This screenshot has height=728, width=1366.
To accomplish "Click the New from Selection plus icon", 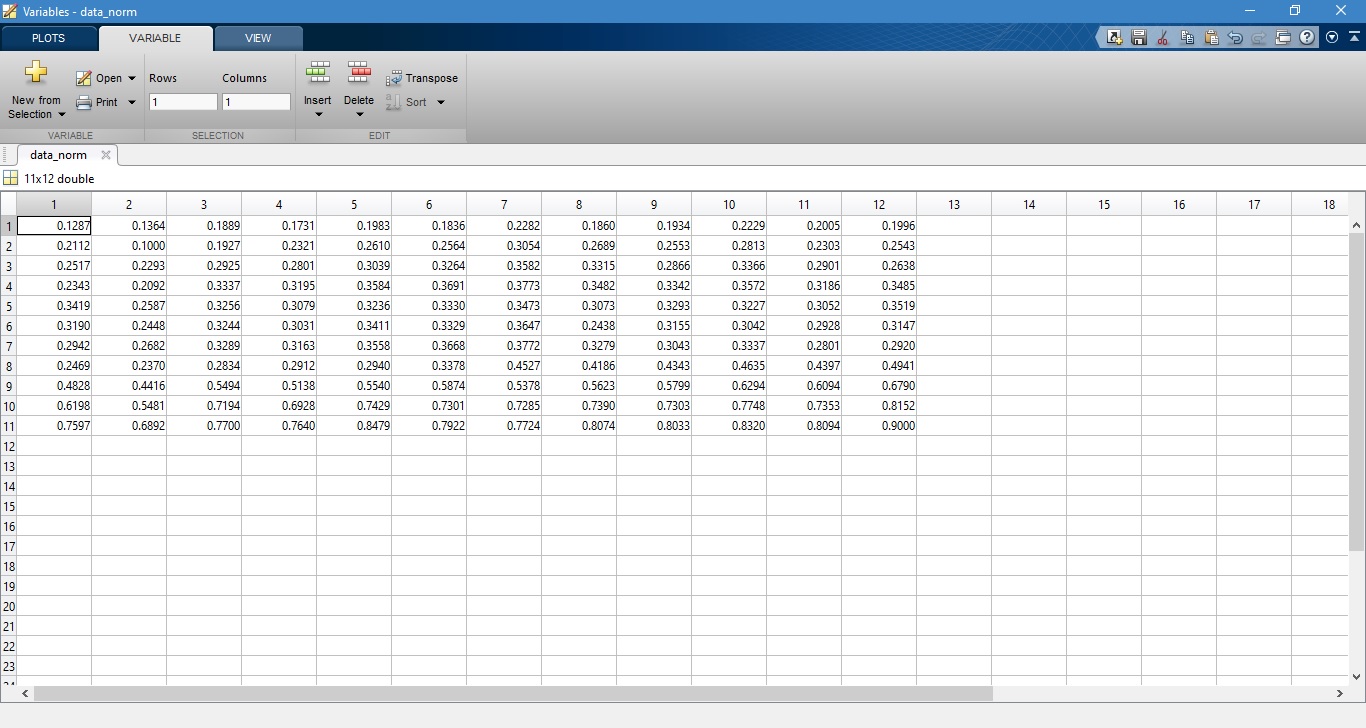I will point(36,73).
